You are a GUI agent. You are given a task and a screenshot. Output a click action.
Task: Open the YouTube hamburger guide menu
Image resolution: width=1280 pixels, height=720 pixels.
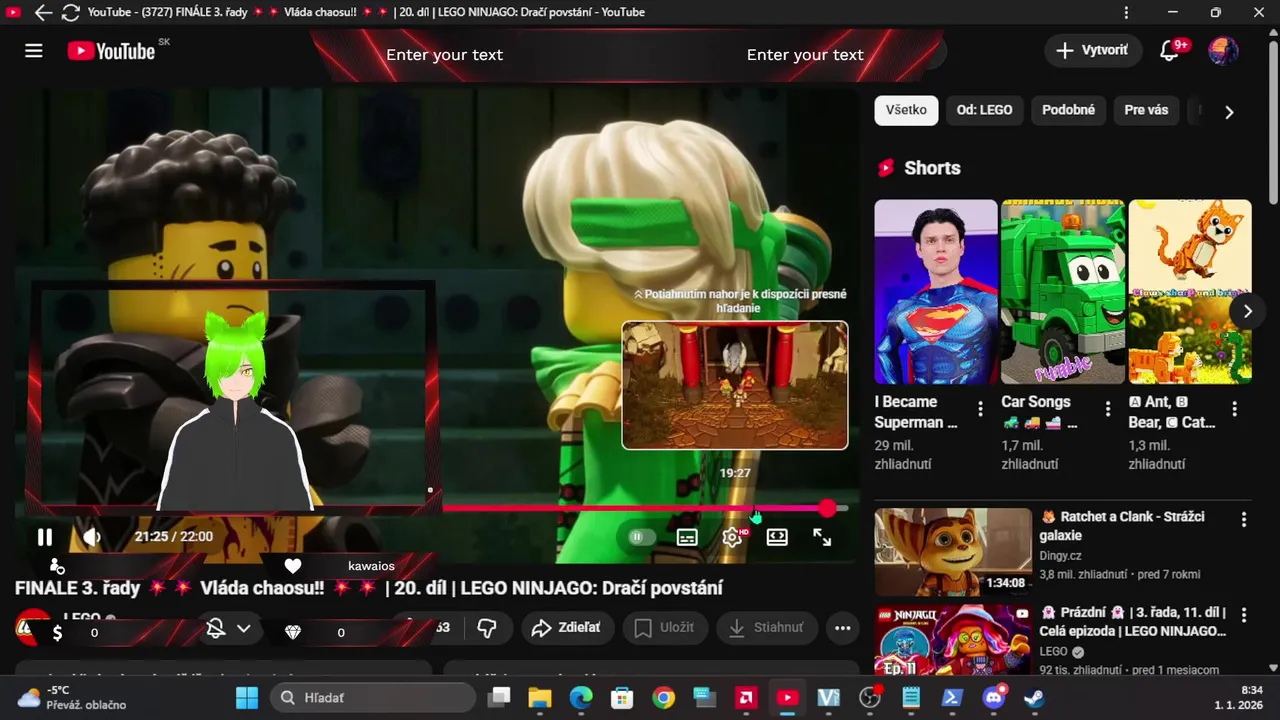34,51
